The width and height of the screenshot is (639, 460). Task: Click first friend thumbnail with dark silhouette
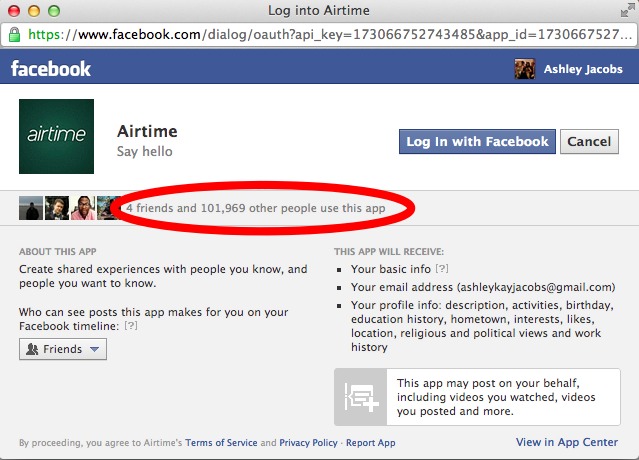(x=31, y=208)
